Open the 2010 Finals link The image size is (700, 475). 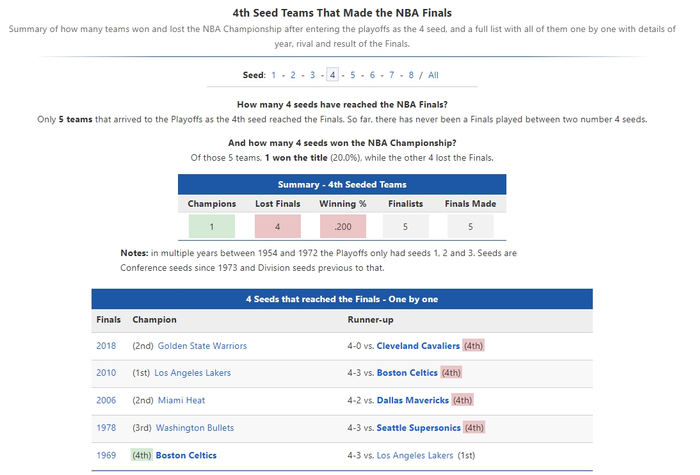coord(106,373)
